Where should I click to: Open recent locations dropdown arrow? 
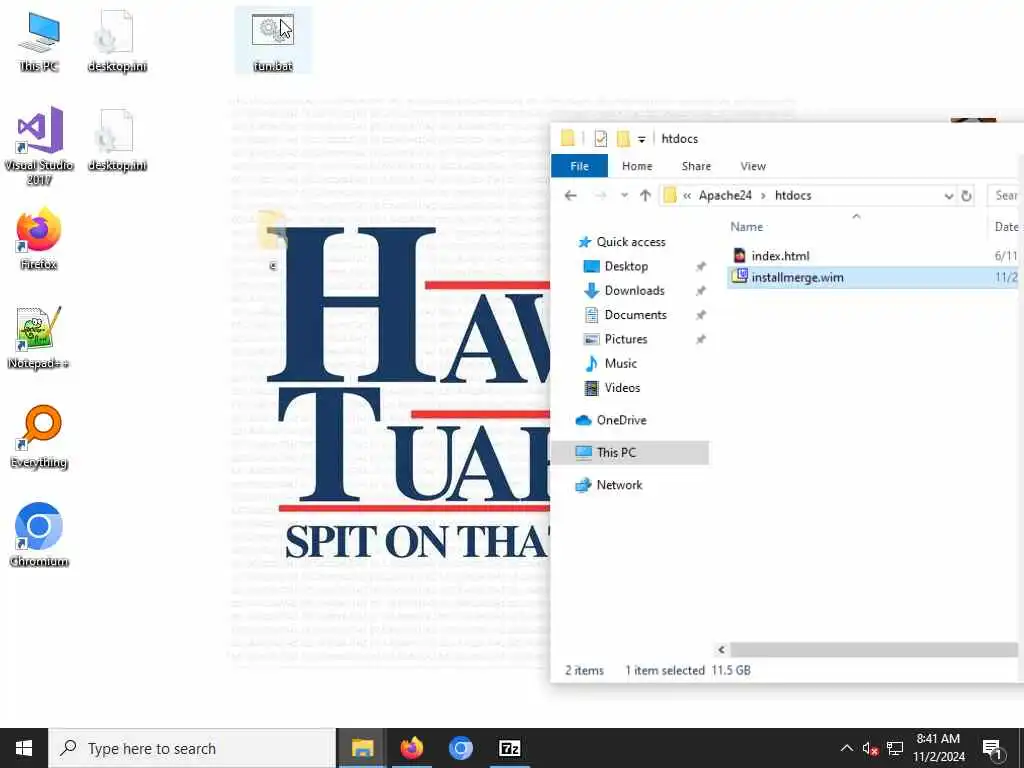[624, 195]
